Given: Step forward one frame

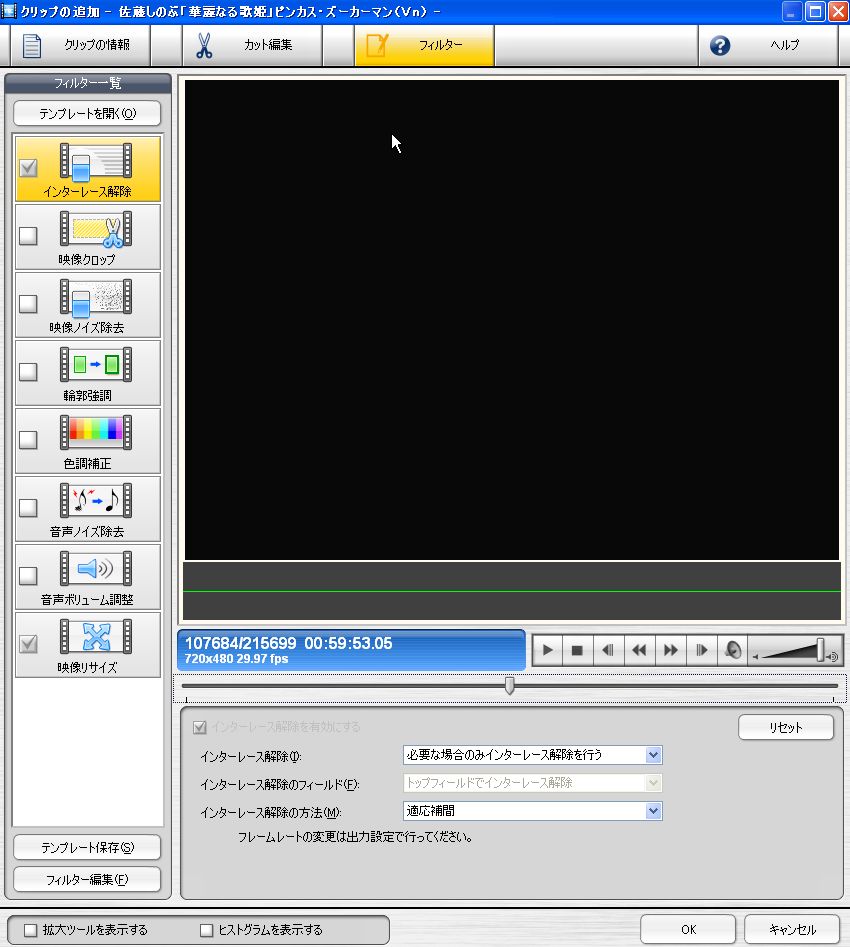Looking at the screenshot, I should coord(701,650).
